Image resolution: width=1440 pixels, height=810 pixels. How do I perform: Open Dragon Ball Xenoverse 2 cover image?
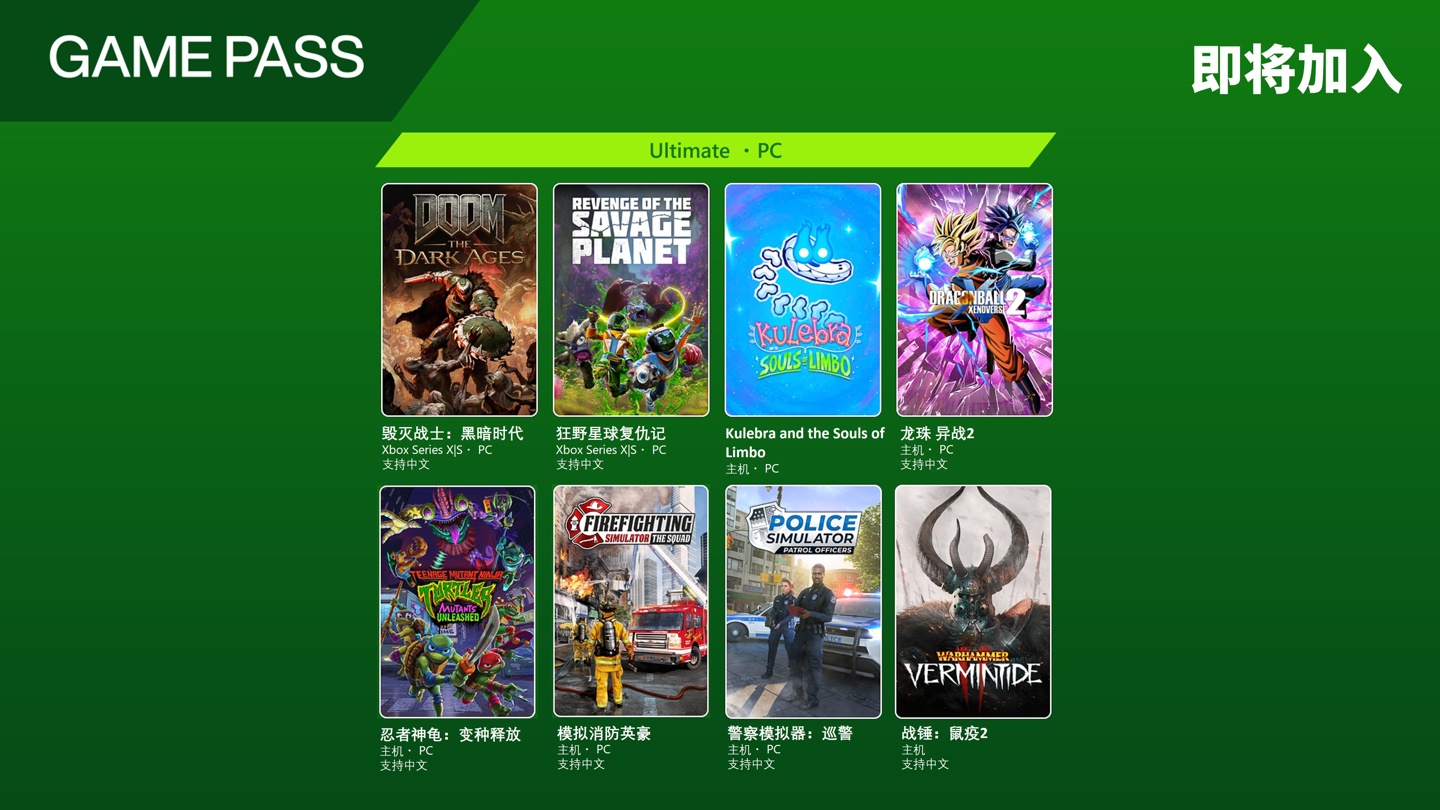(x=975, y=300)
